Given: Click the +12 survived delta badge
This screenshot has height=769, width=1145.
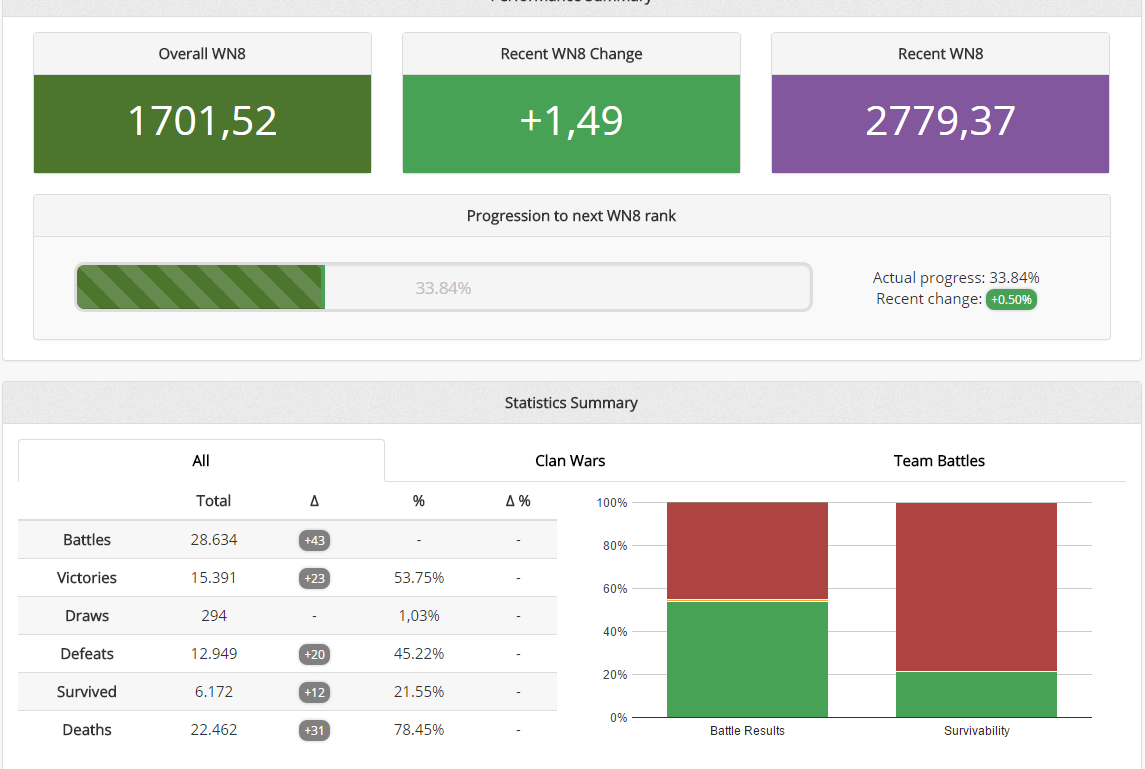Looking at the screenshot, I should (314, 692).
